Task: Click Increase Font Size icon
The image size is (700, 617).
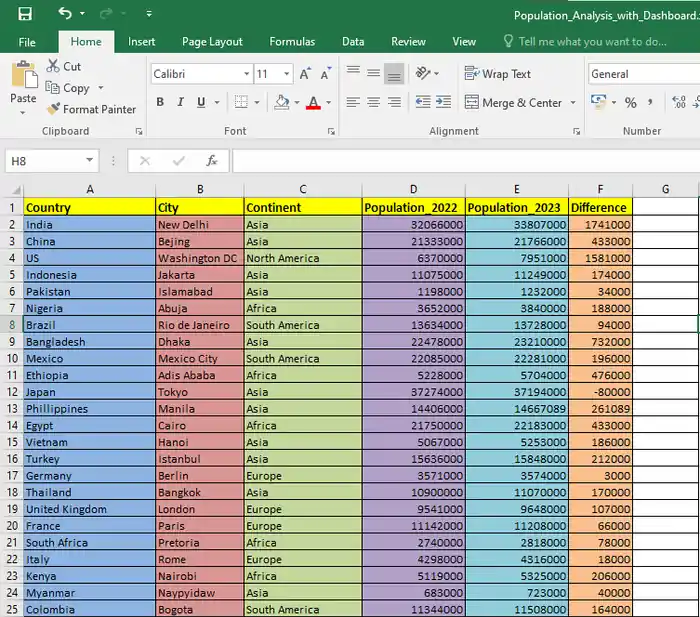Action: click(x=305, y=74)
